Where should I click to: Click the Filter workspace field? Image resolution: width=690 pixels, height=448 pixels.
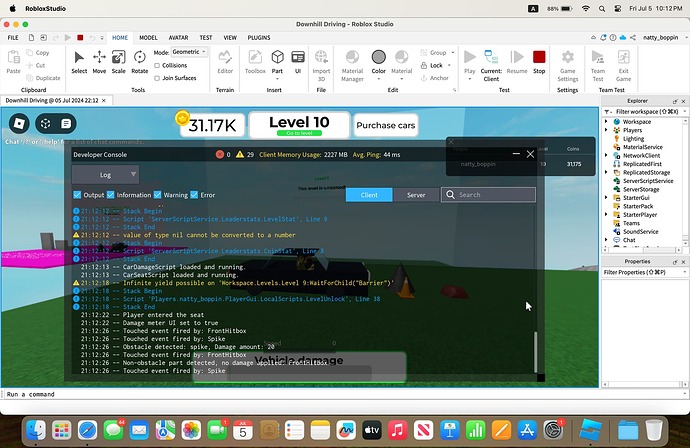pyautogui.click(x=646, y=112)
